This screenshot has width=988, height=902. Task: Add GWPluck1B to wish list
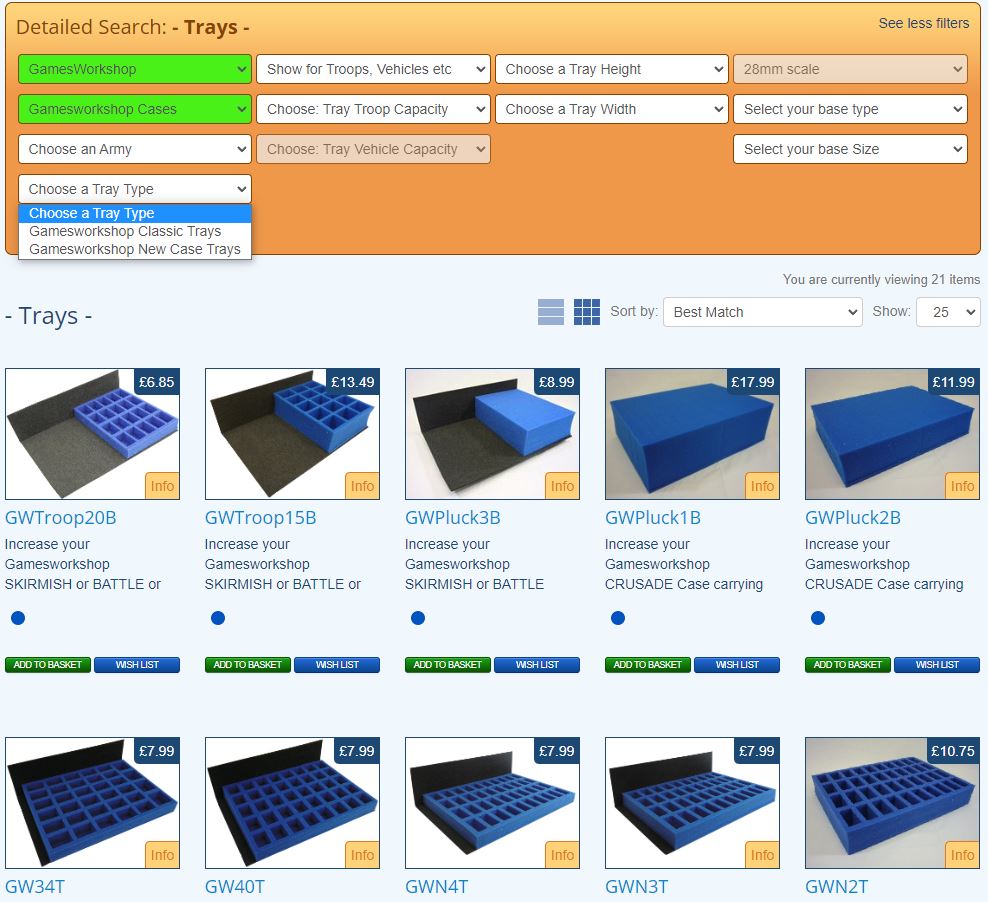(737, 665)
